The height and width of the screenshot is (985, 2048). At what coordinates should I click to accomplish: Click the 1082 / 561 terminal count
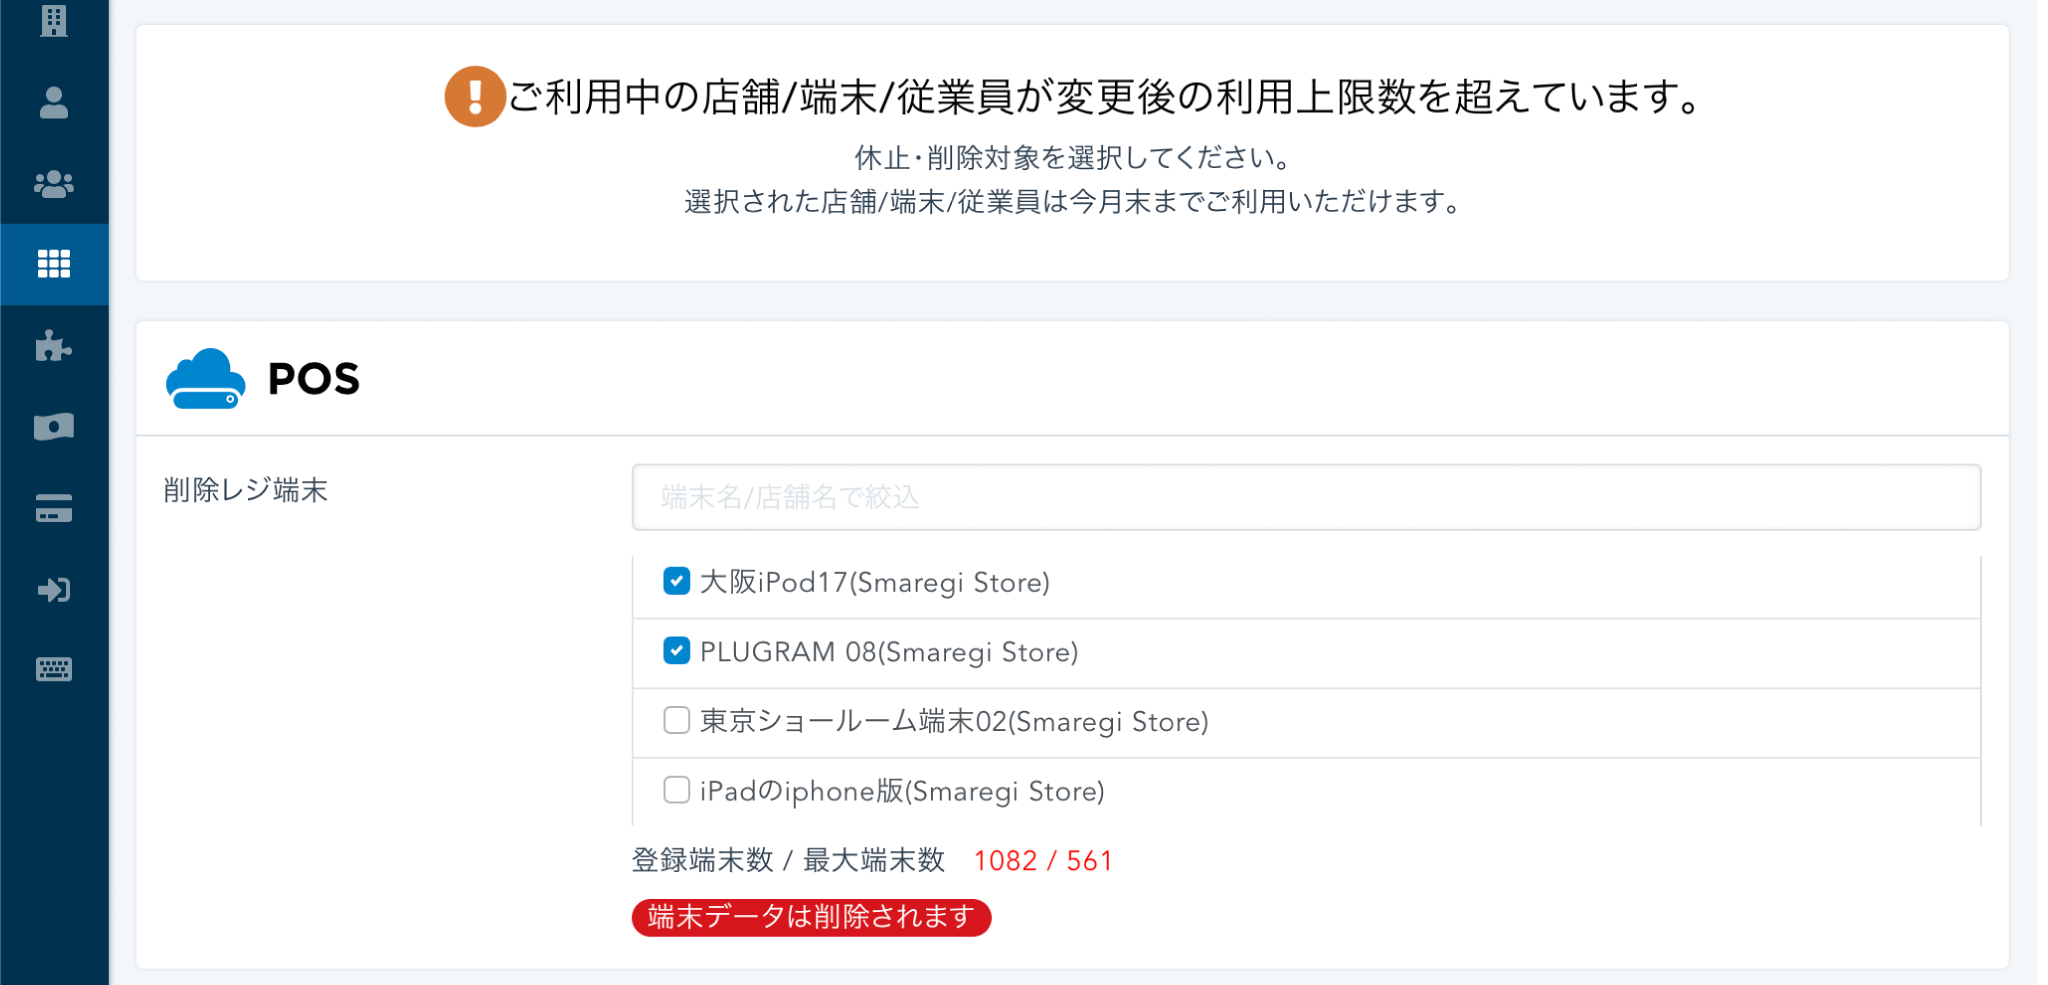1043,861
